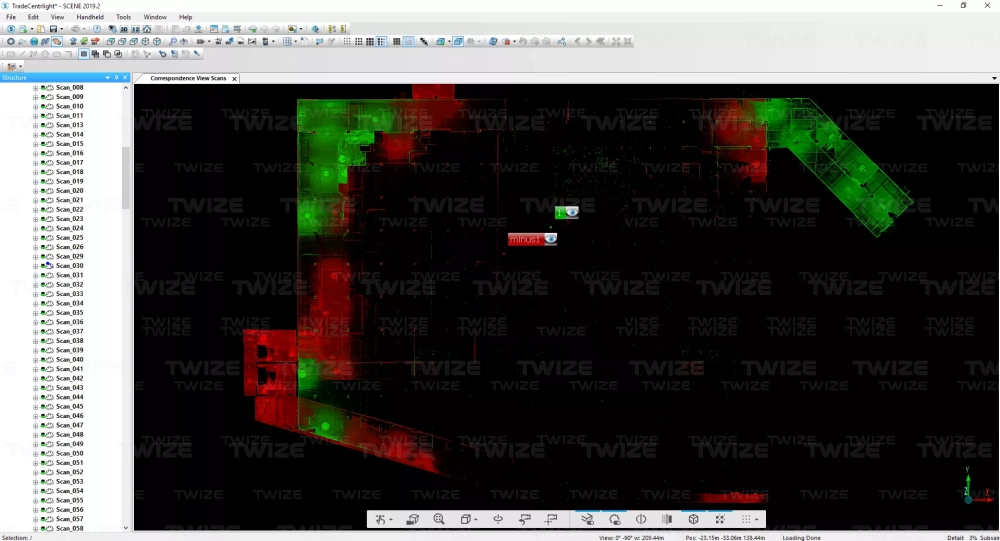Viewport: 1000px width, 541px height.
Task: Click the Help question mark toolbar icon
Action: point(97,29)
